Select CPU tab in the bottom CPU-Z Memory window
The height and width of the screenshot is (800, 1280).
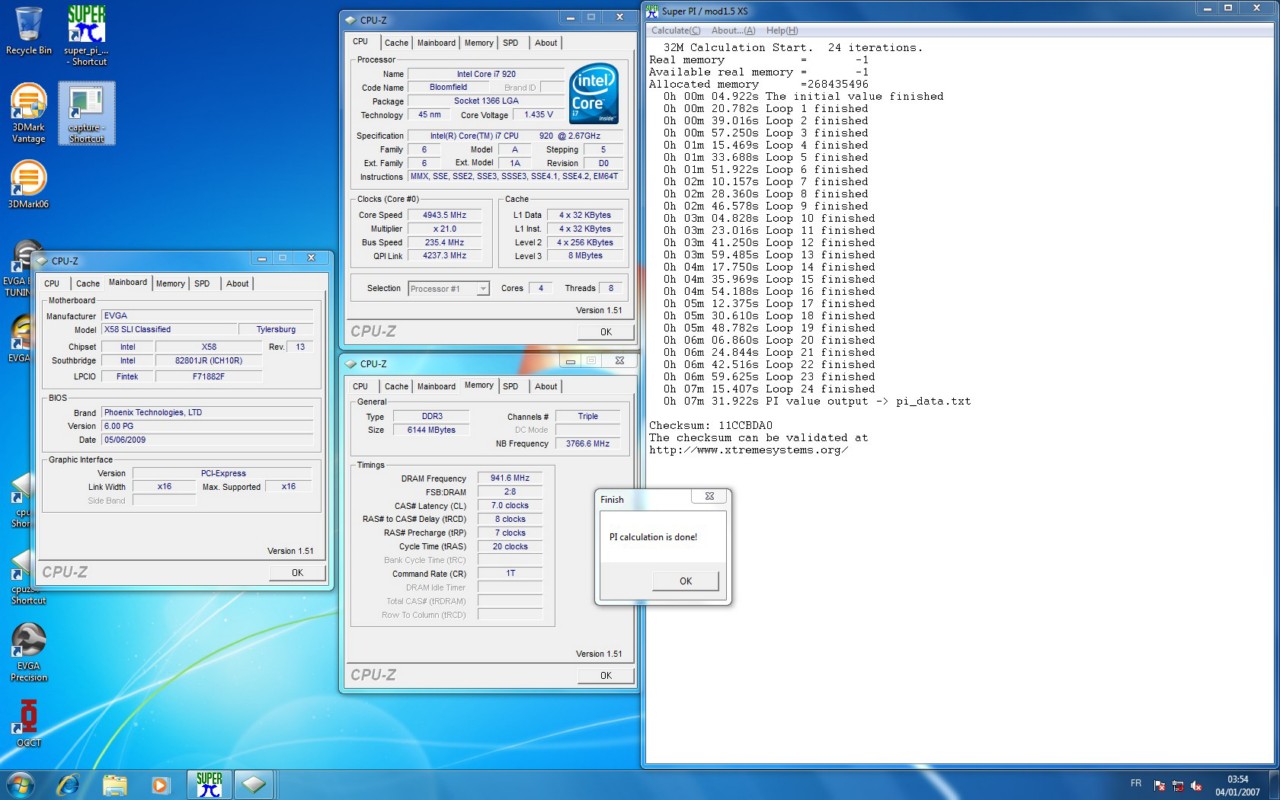pos(360,387)
